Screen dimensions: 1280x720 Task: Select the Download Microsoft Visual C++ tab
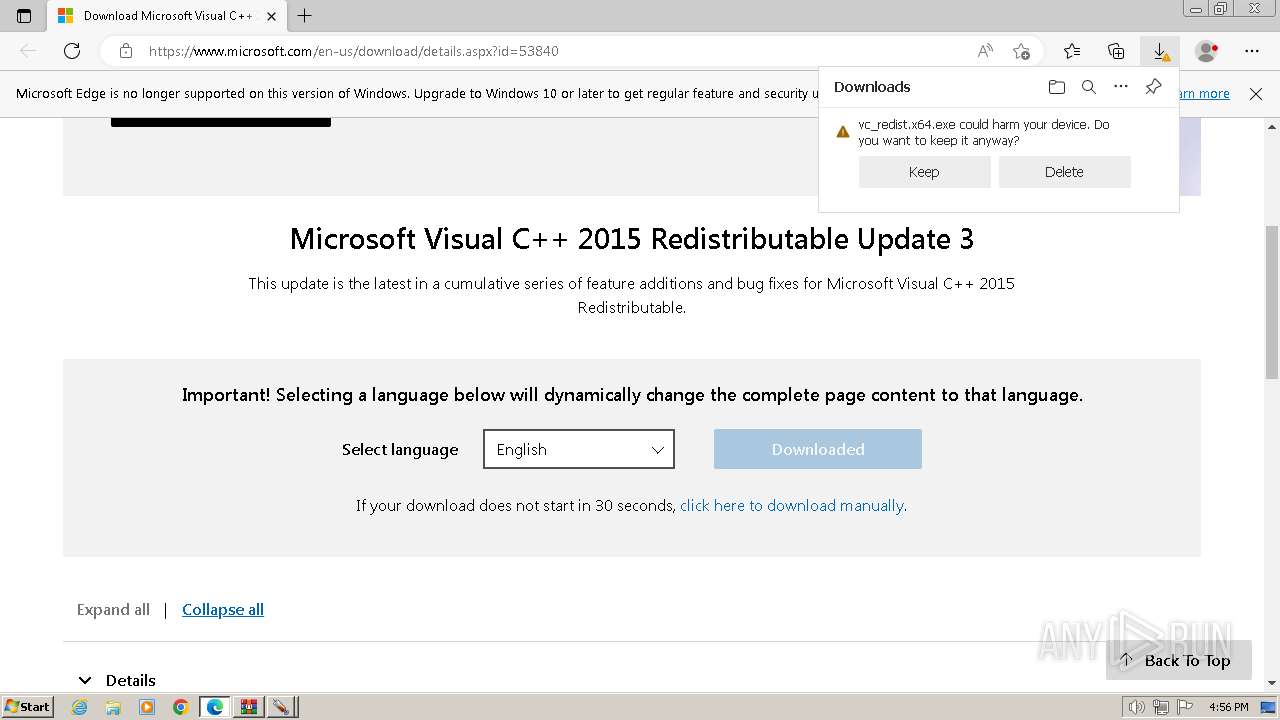click(x=167, y=16)
